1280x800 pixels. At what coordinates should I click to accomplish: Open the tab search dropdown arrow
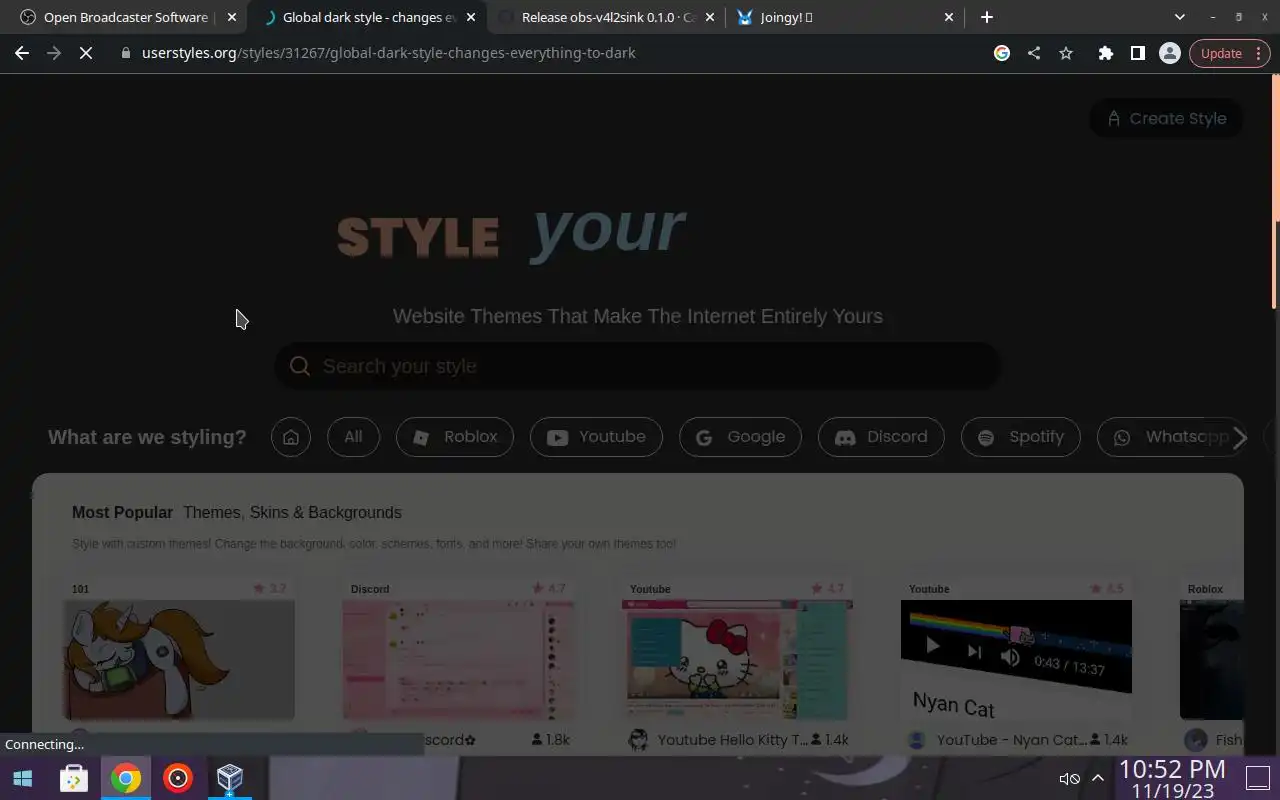1180,17
